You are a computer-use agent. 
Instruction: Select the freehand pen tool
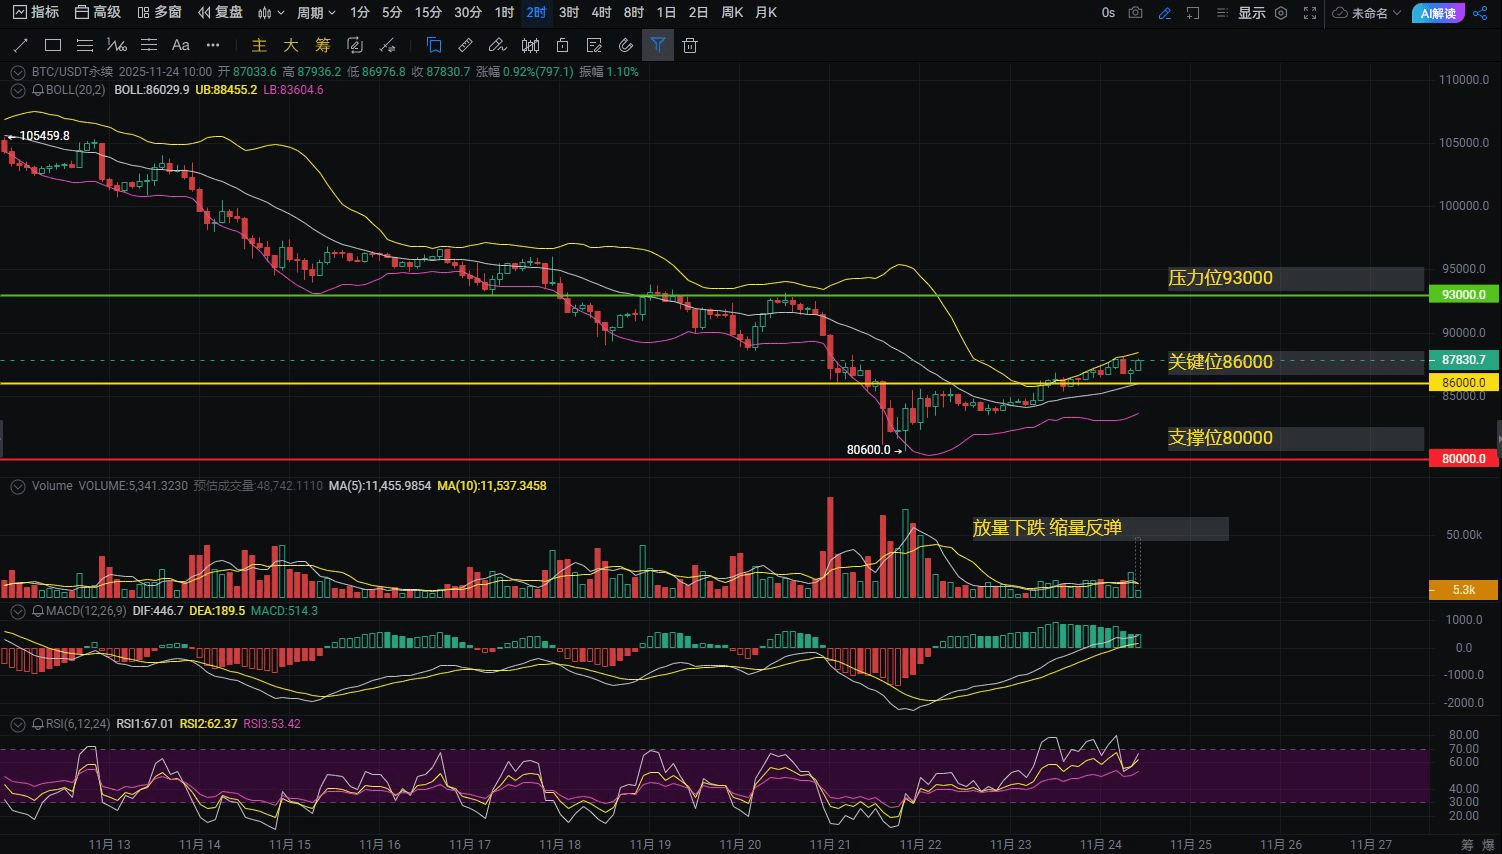tap(498, 45)
